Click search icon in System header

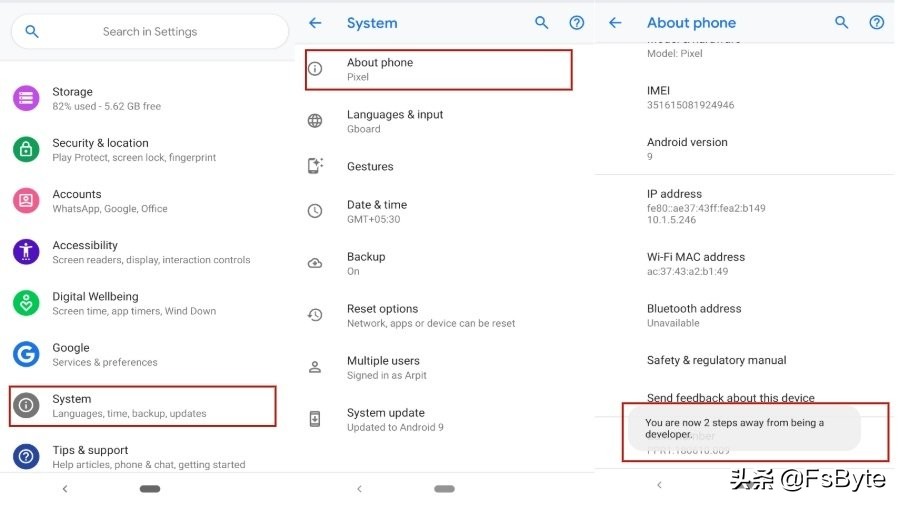tap(542, 22)
